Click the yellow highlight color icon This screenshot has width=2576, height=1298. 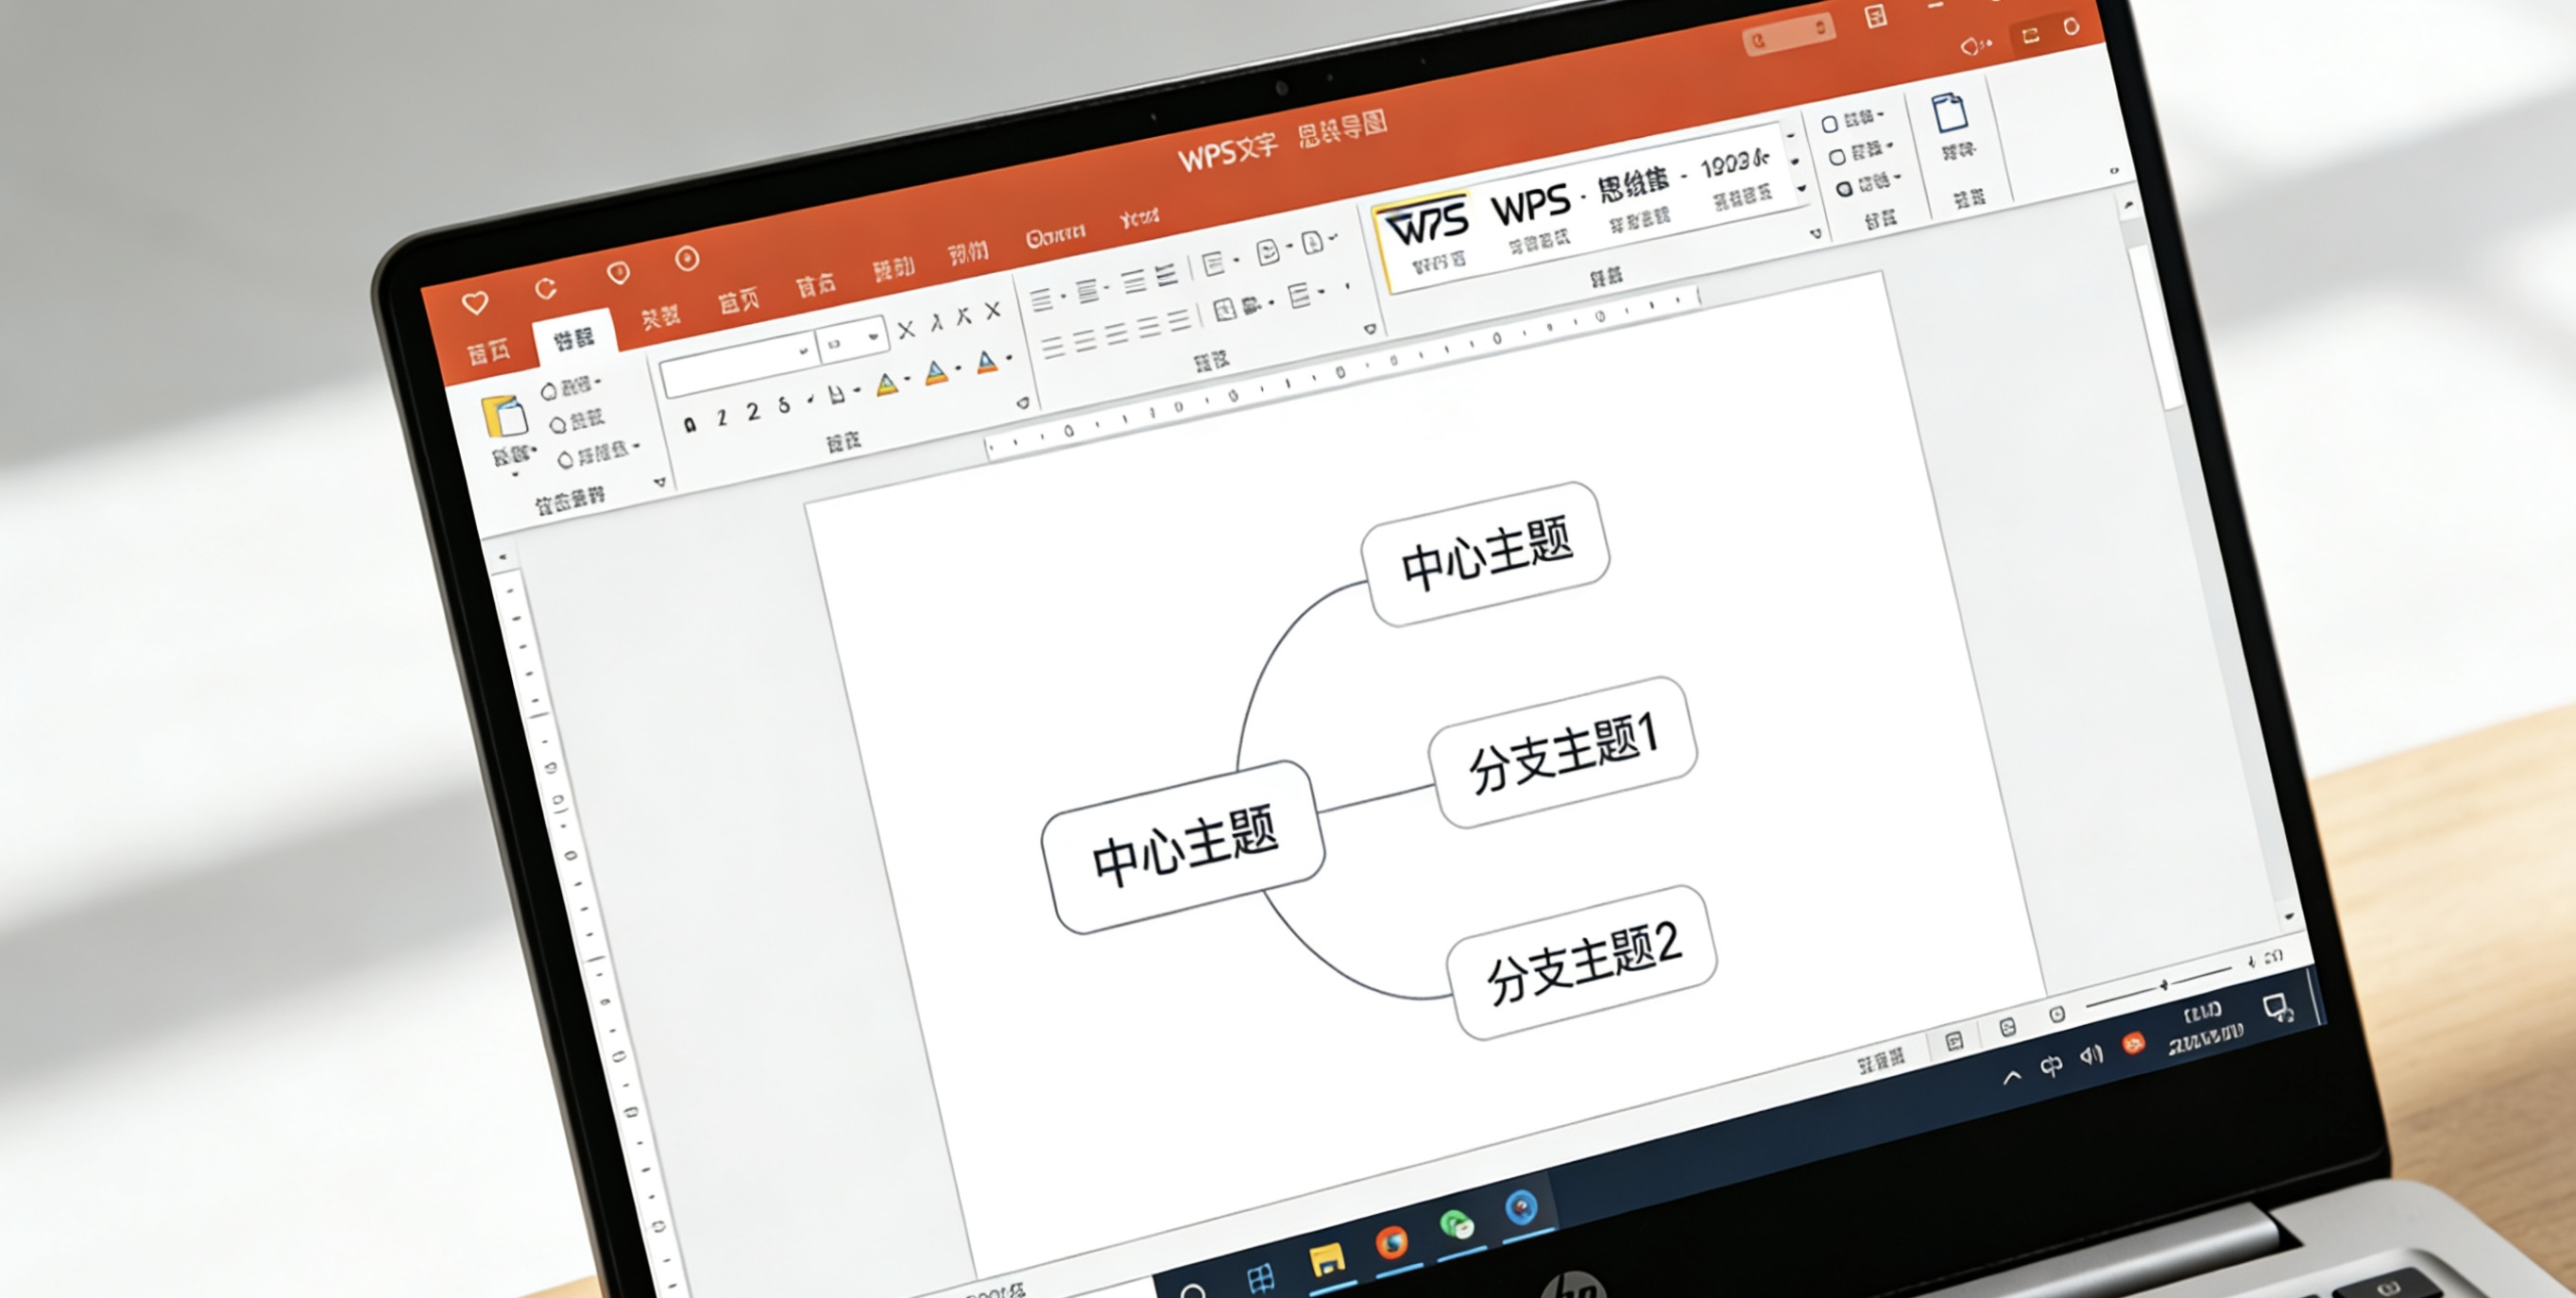887,385
